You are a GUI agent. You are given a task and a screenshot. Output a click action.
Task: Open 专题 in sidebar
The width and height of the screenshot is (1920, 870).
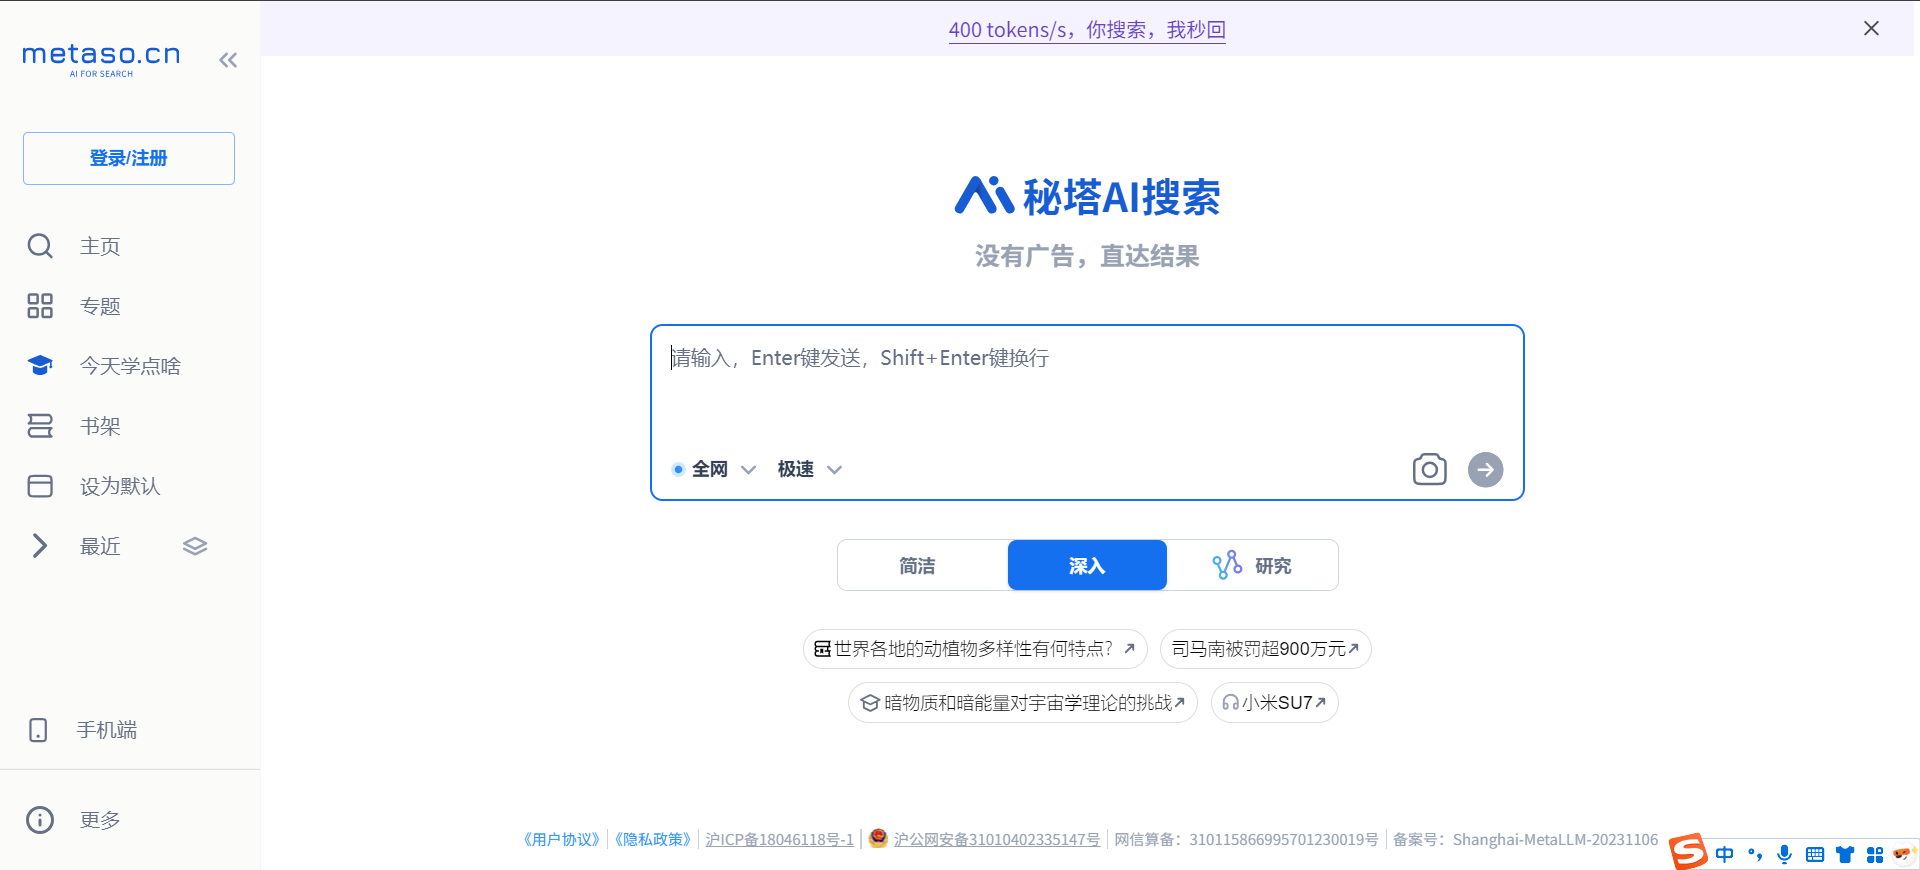(x=100, y=306)
